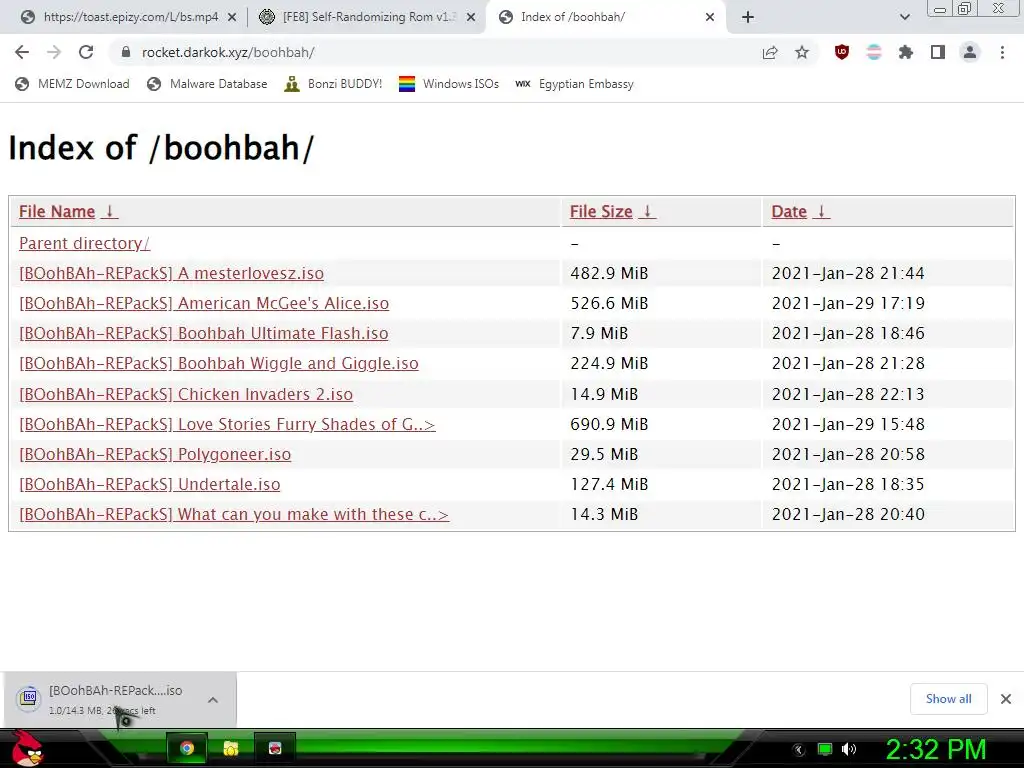The height and width of the screenshot is (768, 1024).
Task: Open Egyptian Embassy bookmark
Action: [x=575, y=84]
